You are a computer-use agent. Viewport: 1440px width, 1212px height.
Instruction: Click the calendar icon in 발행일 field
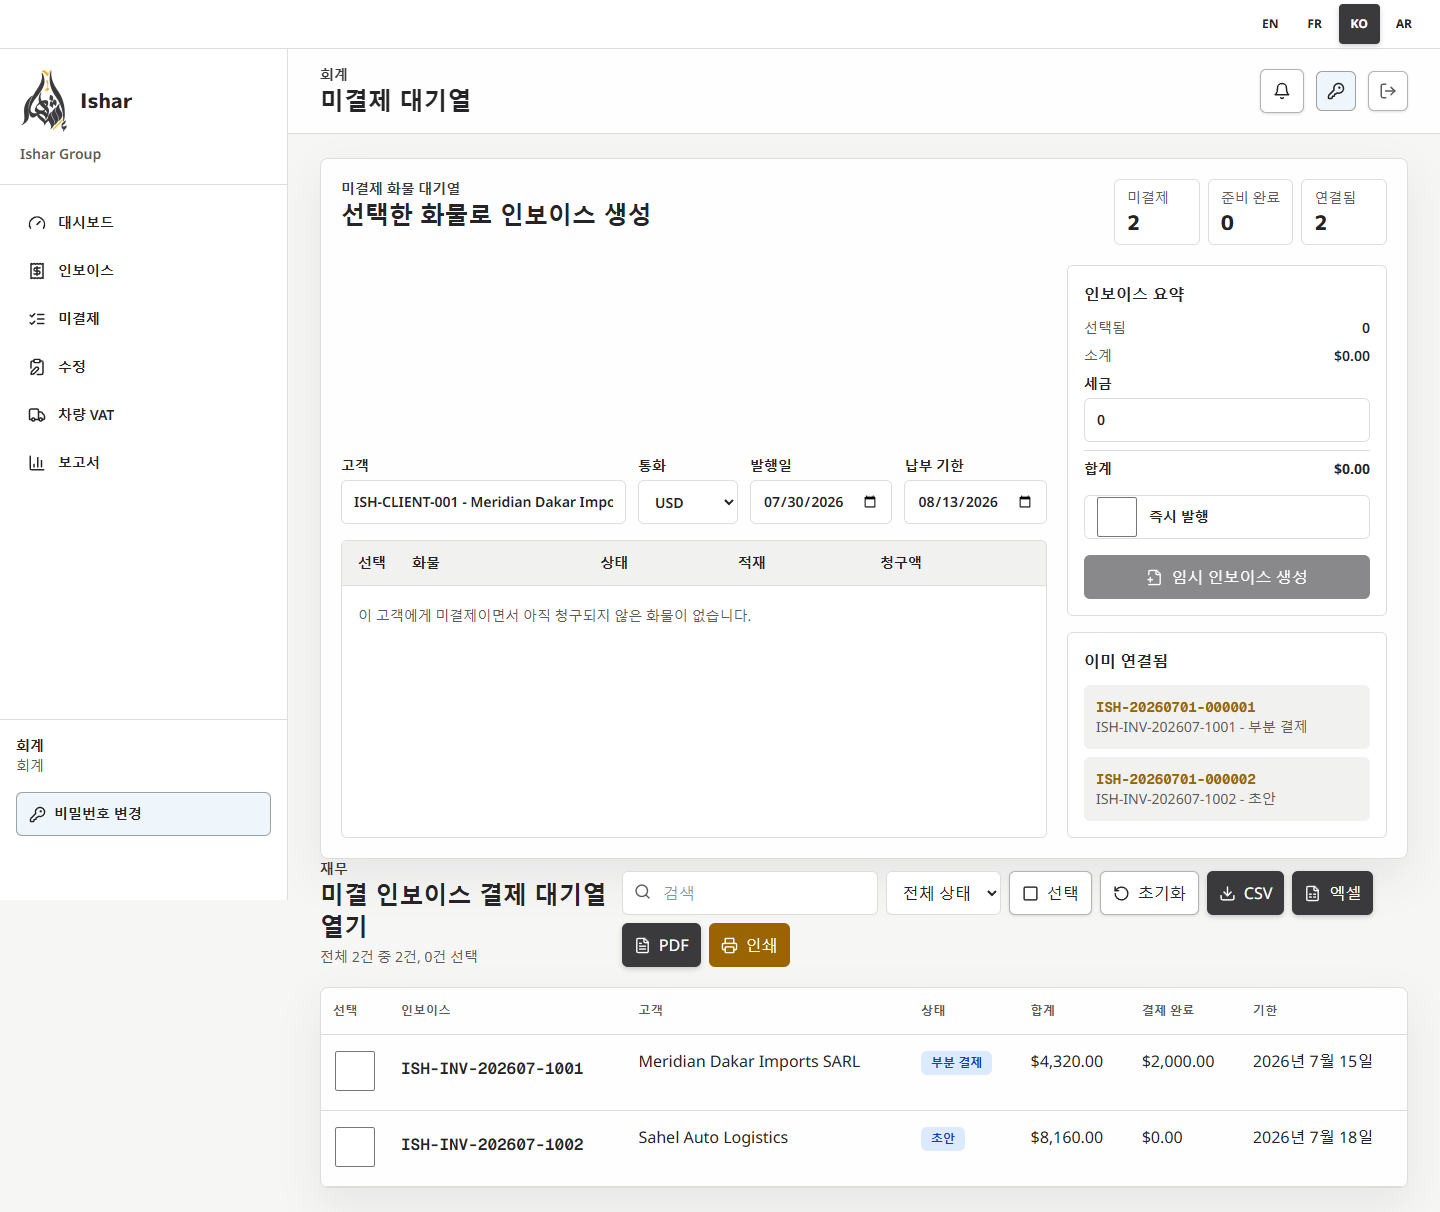click(x=870, y=502)
